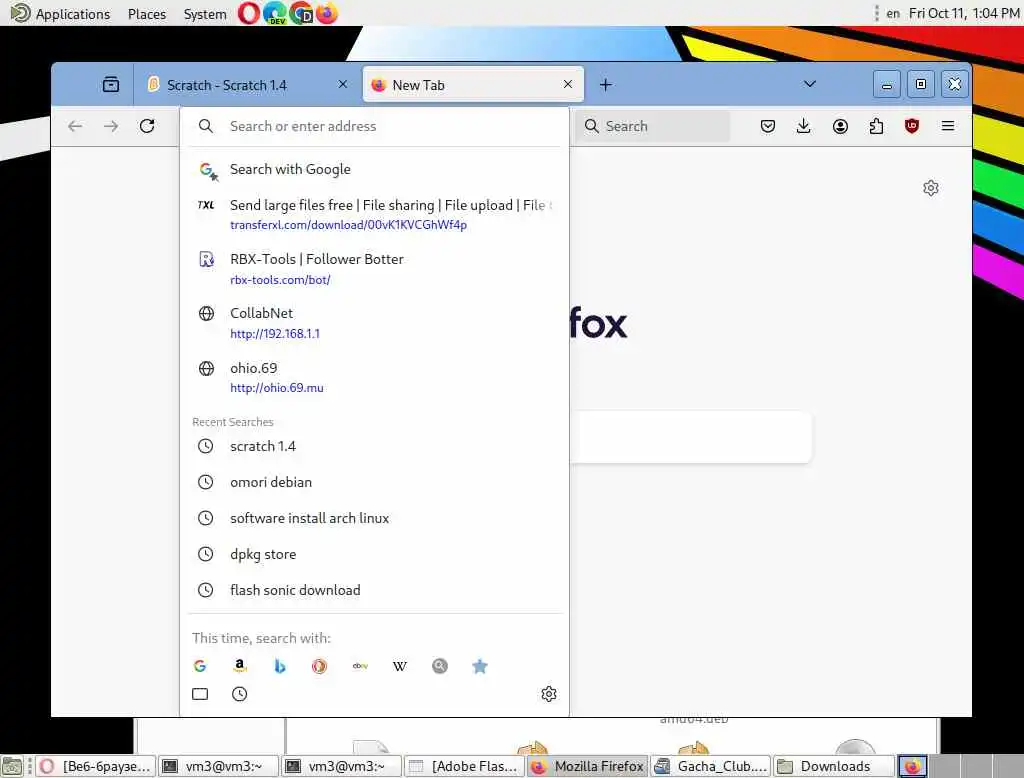
Task: Open a new tab with plus button
Action: pyautogui.click(x=605, y=85)
